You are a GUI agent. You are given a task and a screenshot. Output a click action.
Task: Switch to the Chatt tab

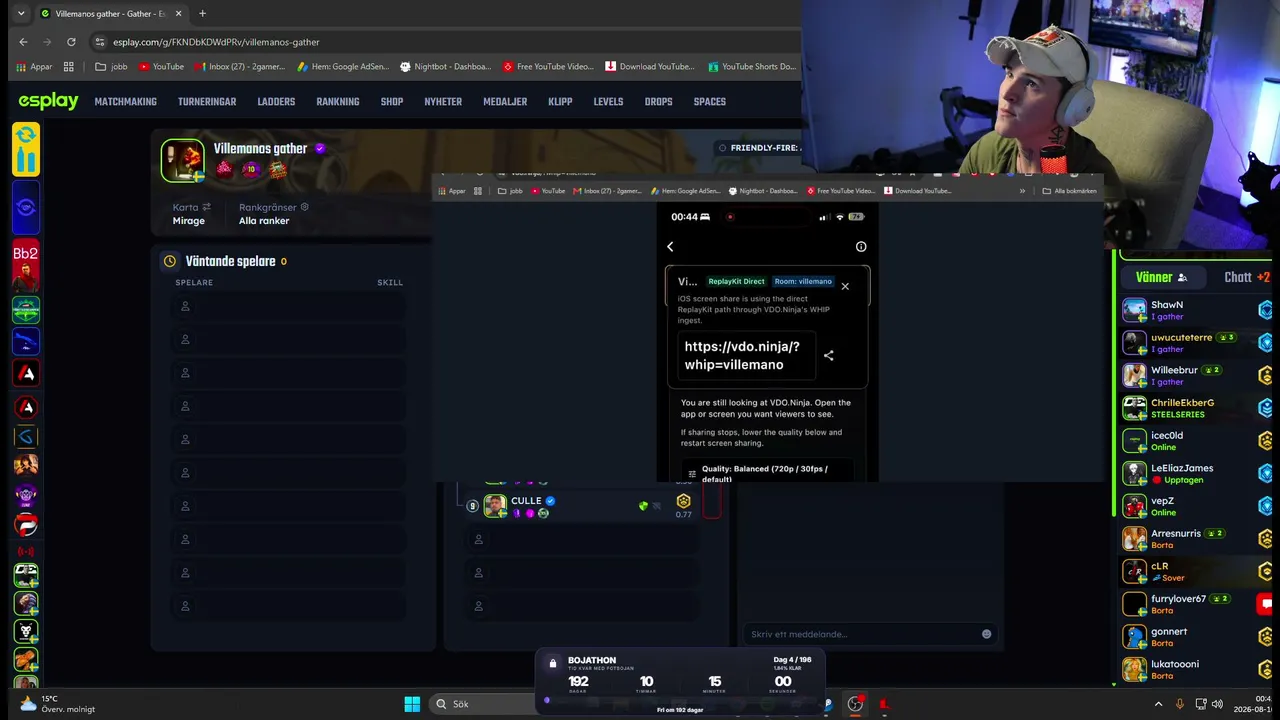(1247, 278)
